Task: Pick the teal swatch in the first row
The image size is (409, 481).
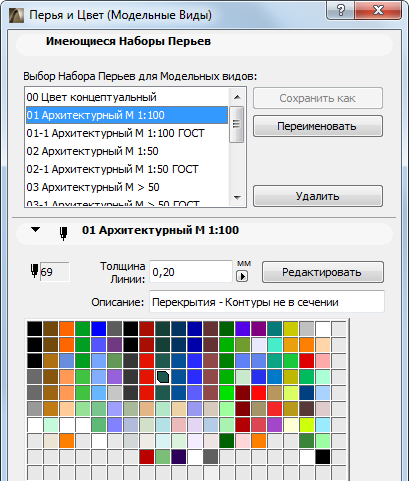Action: [x=275, y=329]
